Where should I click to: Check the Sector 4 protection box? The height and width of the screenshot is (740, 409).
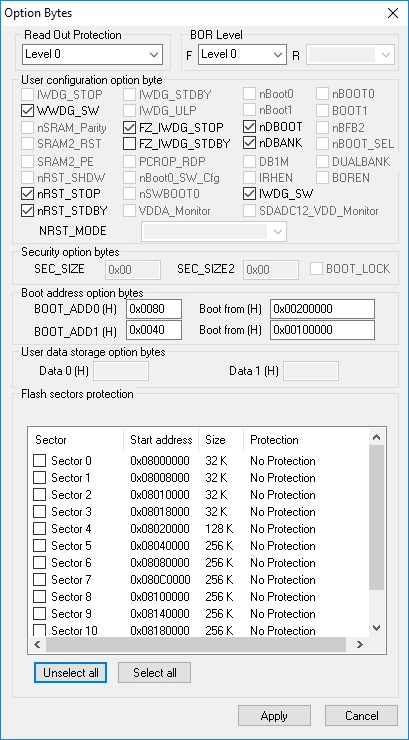click(x=40, y=529)
